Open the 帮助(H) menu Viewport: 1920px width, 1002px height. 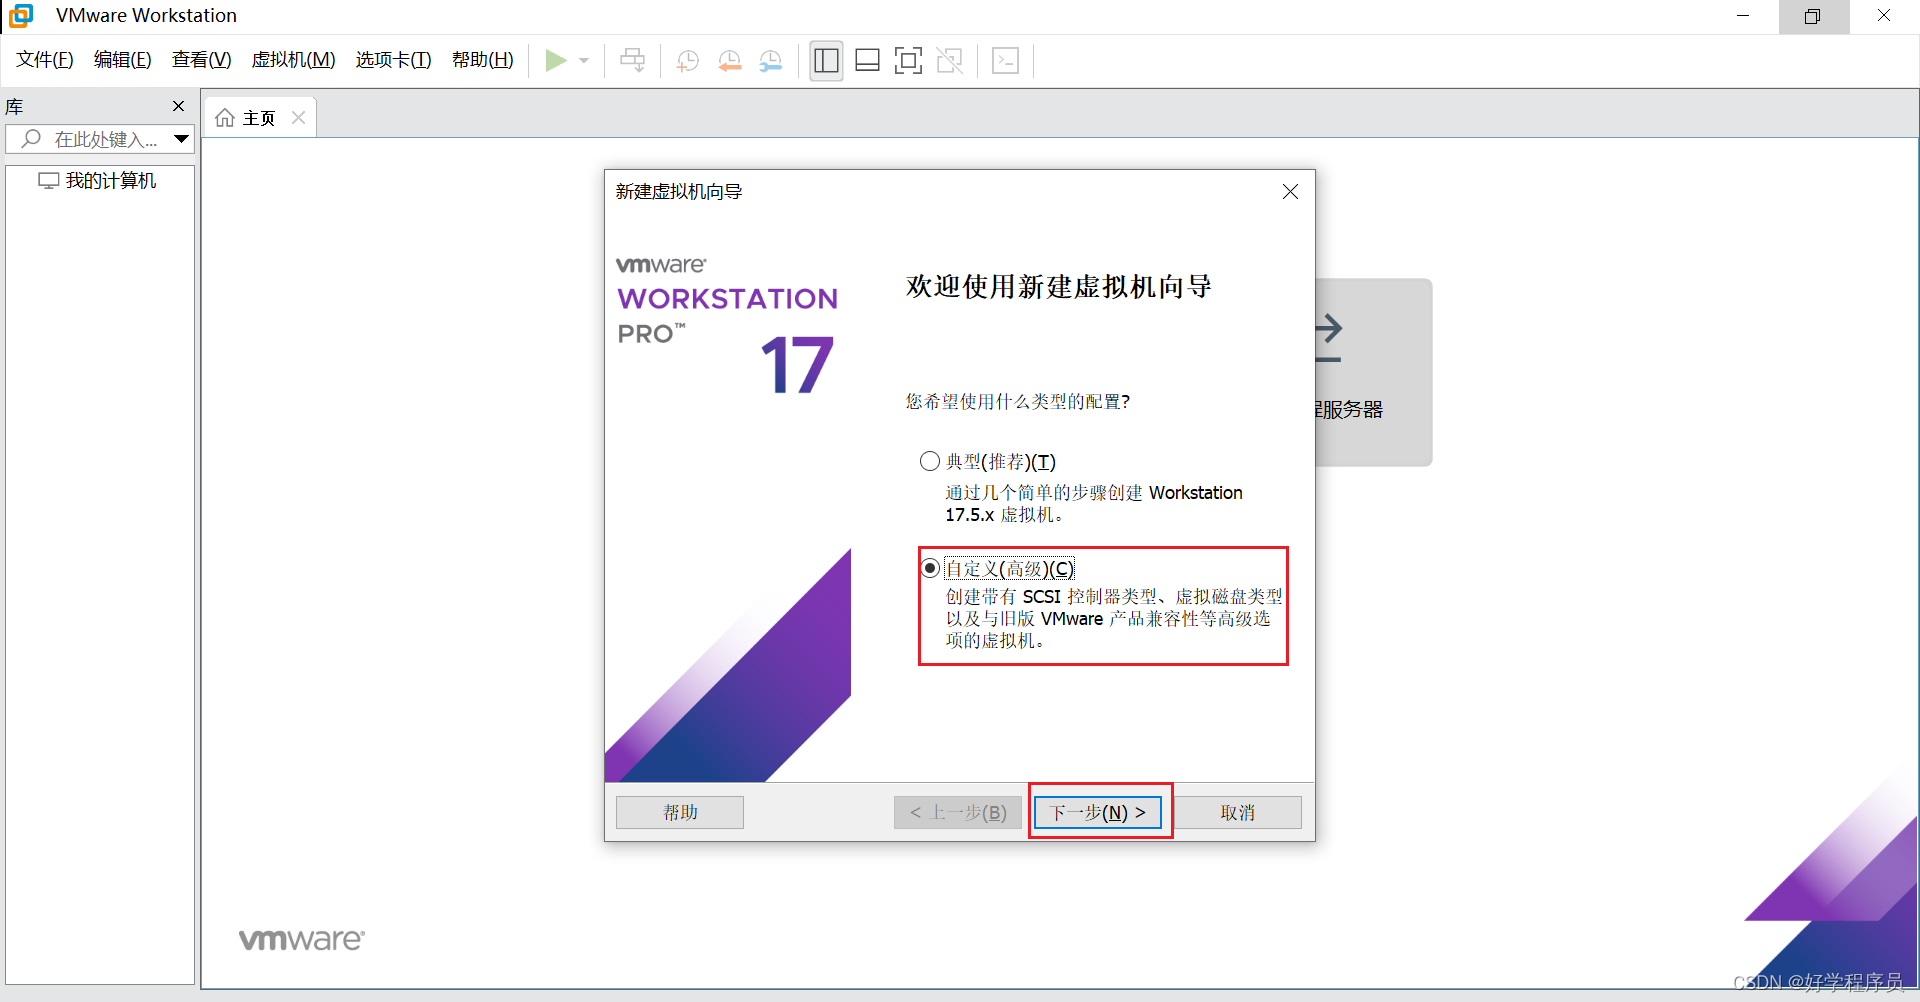tap(482, 60)
